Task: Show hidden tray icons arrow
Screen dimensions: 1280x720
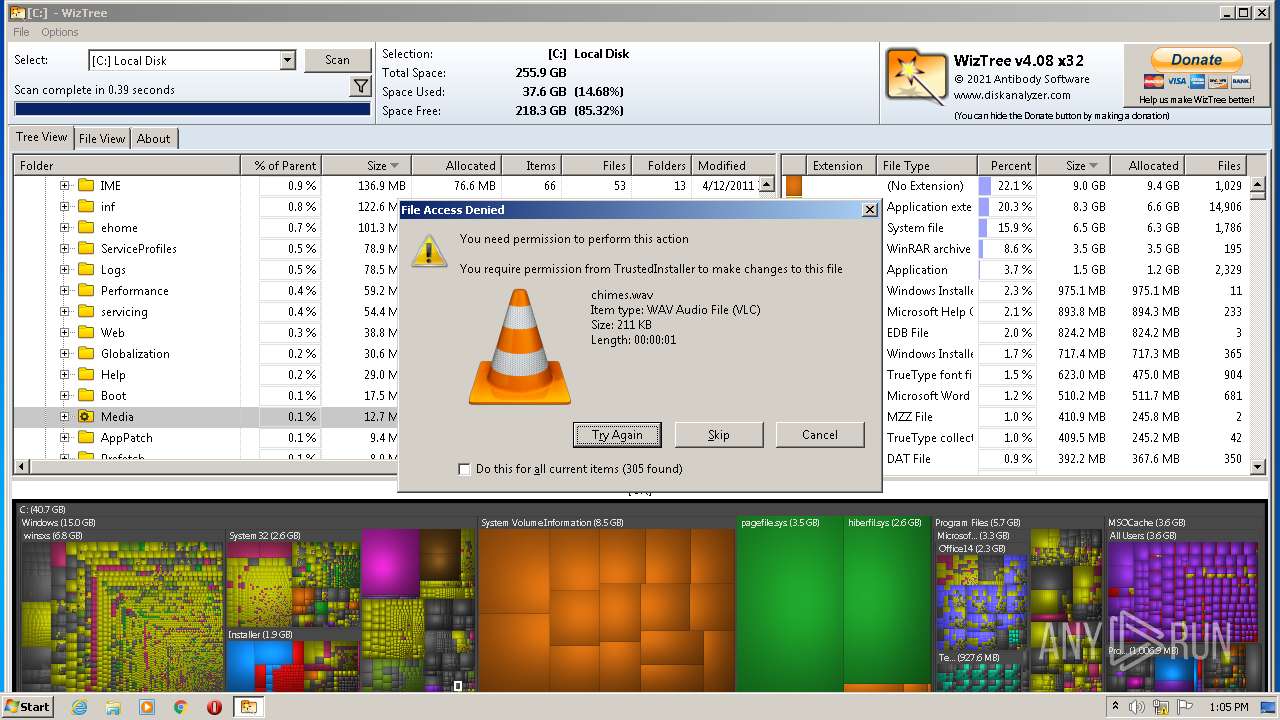Action: 1116,706
